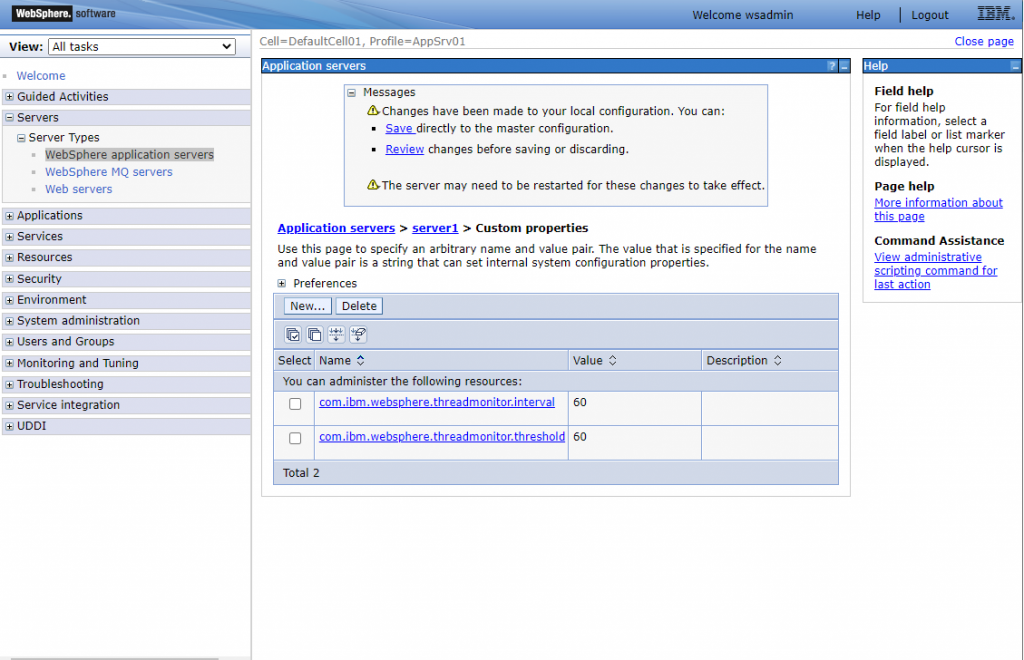
Task: Sort by Name column arrows
Action: [360, 360]
